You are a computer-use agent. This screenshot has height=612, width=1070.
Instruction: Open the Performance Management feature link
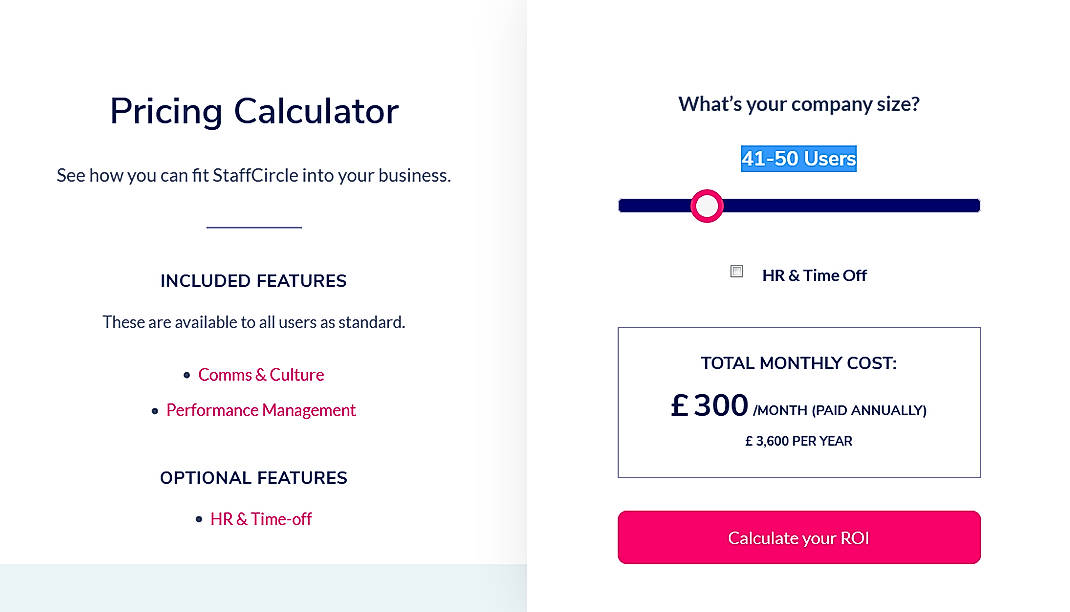point(261,410)
